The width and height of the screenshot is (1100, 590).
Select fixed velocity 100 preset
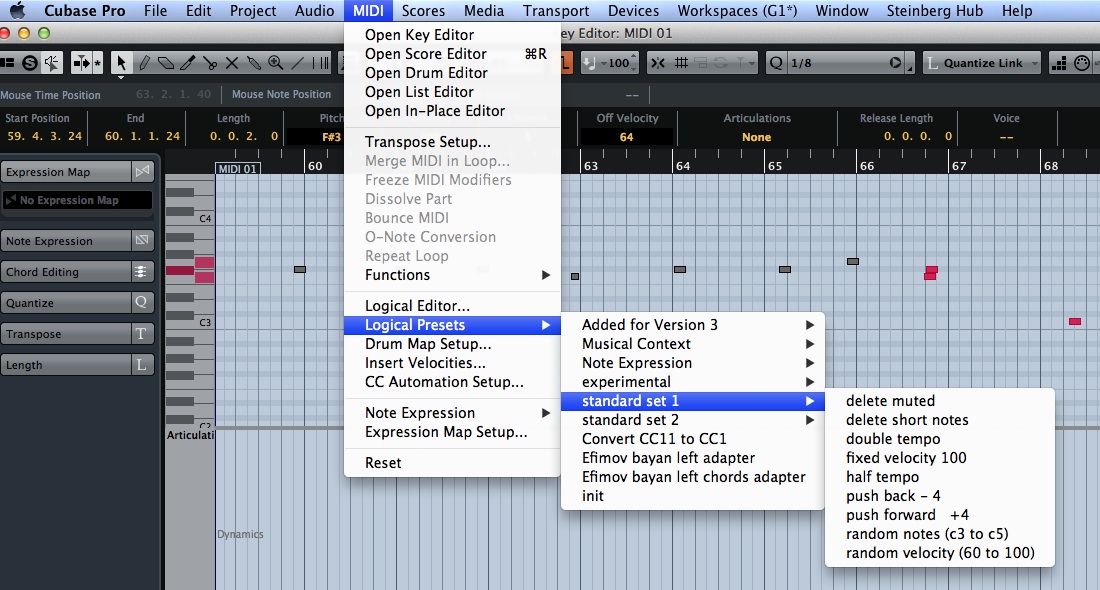pyautogui.click(x=940, y=457)
